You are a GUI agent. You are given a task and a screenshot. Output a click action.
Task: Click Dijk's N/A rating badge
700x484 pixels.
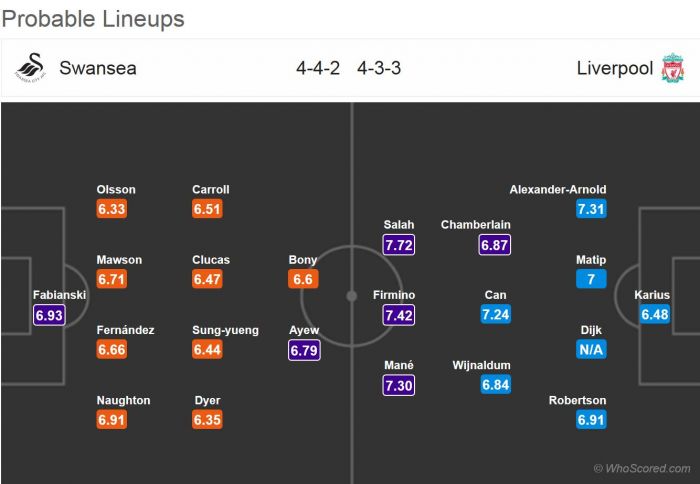[x=591, y=350]
